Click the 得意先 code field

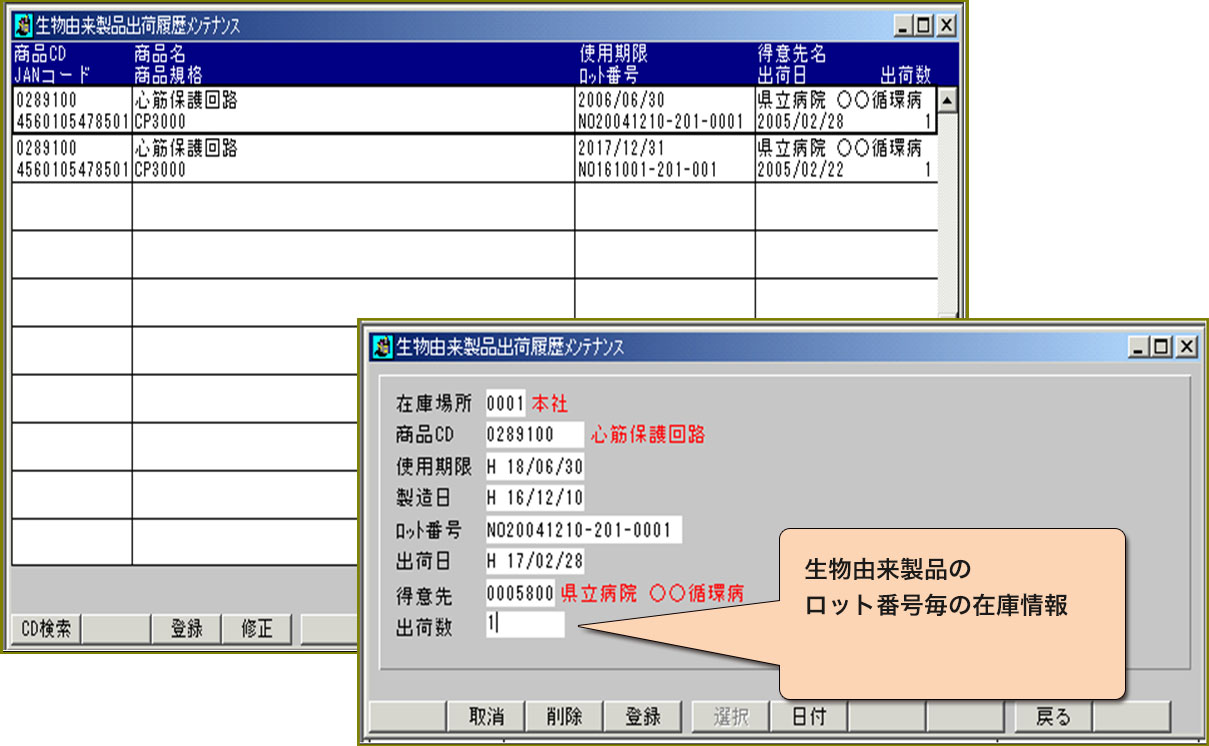coord(520,593)
